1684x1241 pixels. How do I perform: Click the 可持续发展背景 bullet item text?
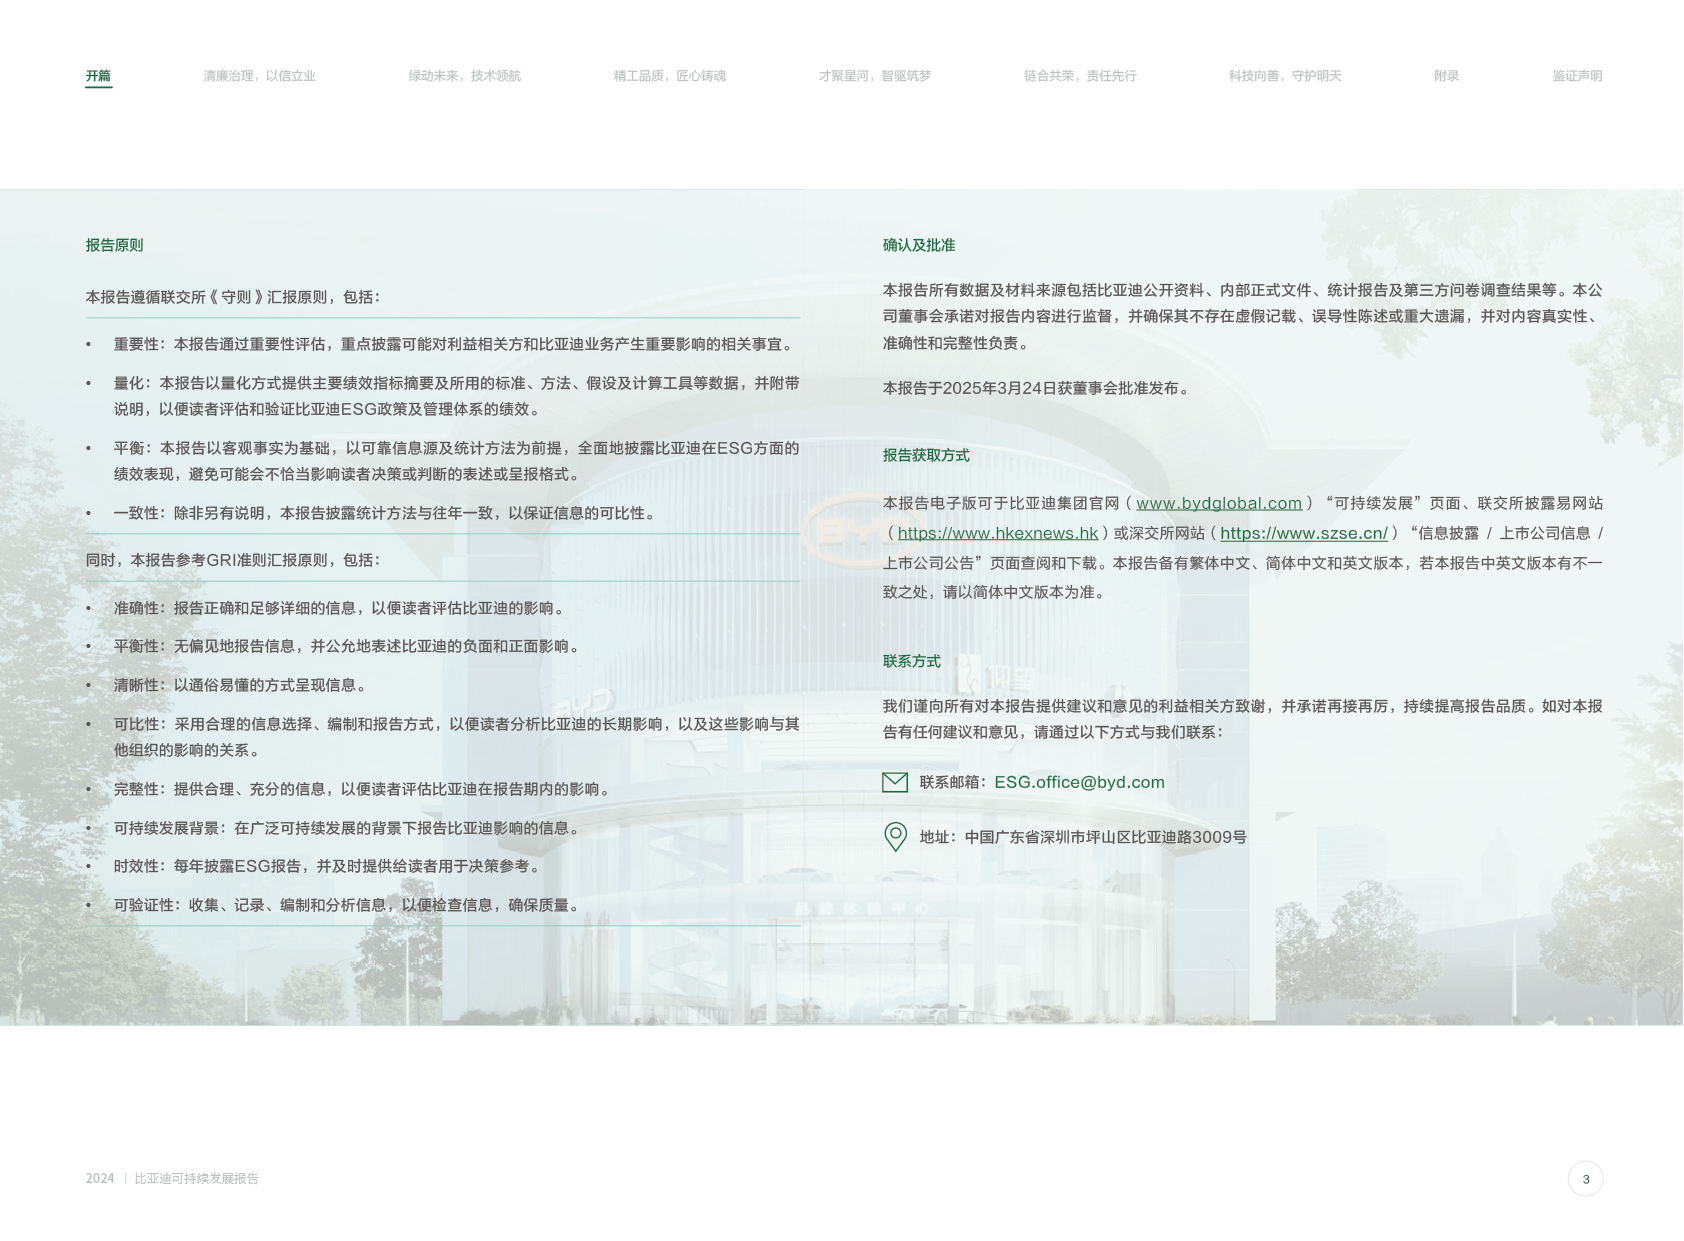[x=349, y=828]
